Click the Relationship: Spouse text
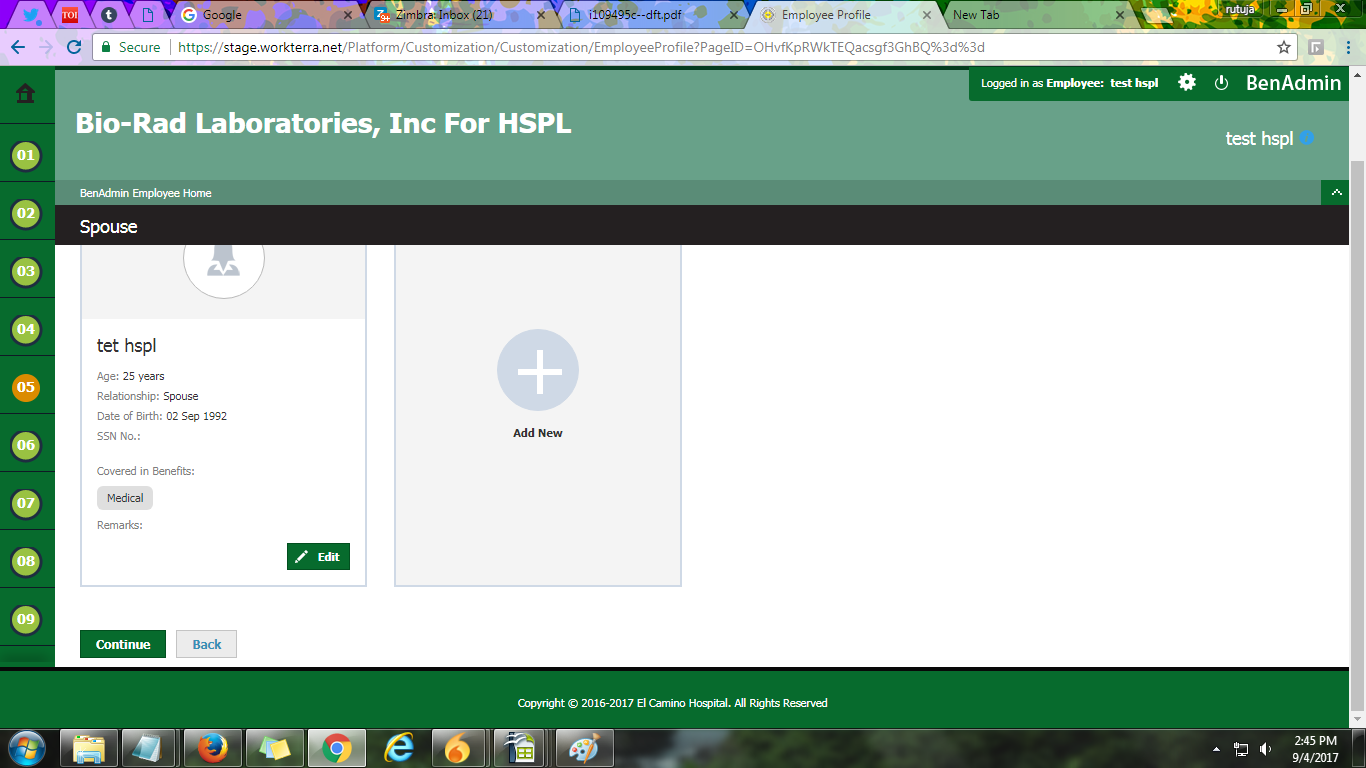Image resolution: width=1366 pixels, height=768 pixels. (x=148, y=396)
